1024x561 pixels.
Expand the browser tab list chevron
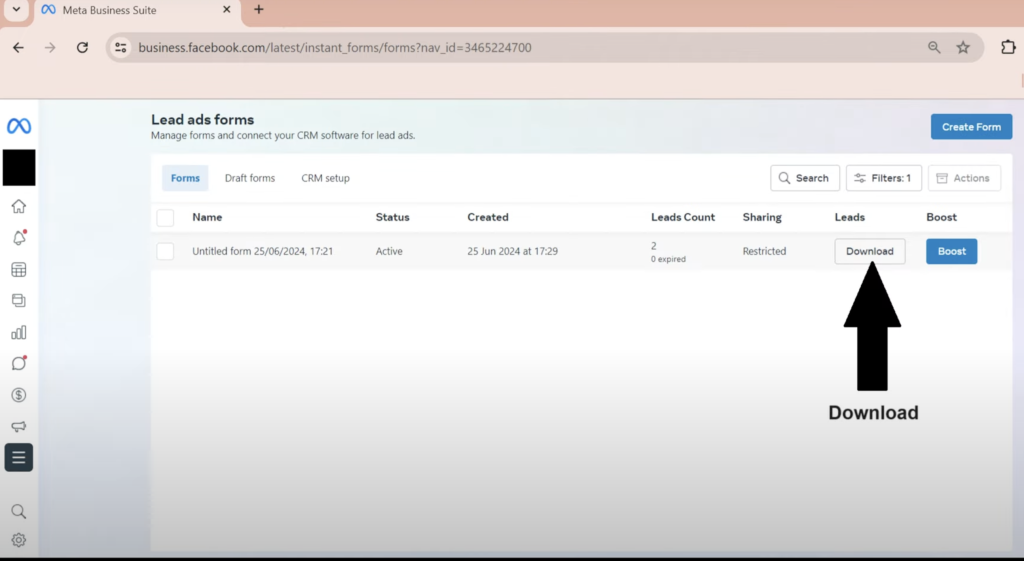tap(16, 10)
